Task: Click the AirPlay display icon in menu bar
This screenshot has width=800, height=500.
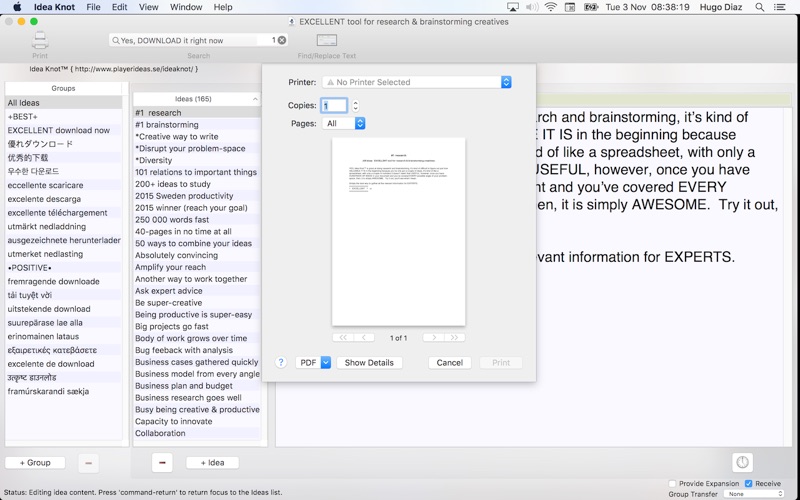Action: click(x=513, y=7)
